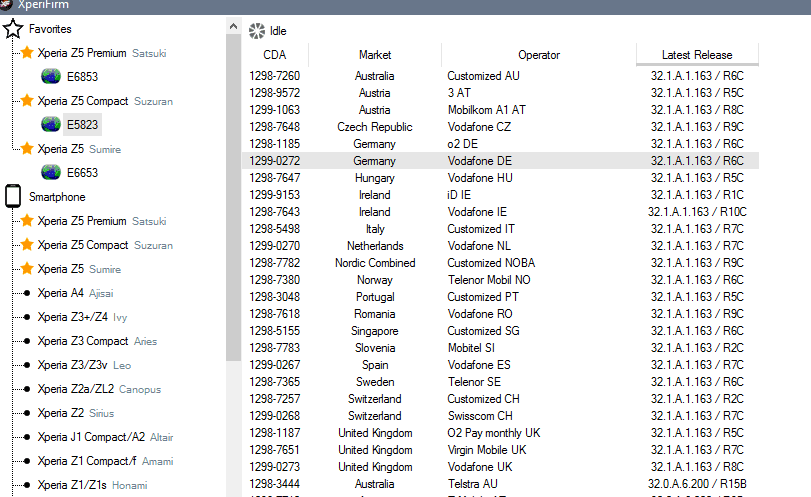Click the star next to Favorites Xperia Z5 Sumire

click(27, 149)
